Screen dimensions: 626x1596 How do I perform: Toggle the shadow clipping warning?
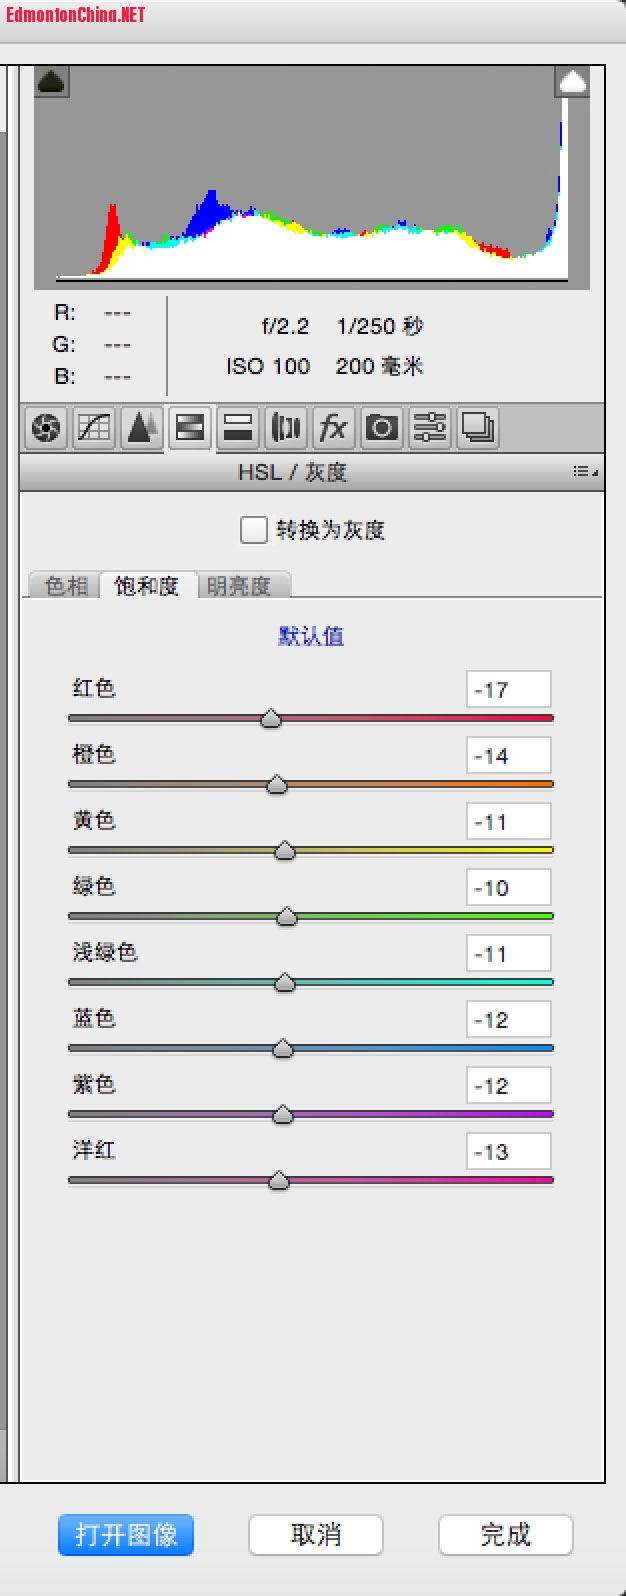51,83
